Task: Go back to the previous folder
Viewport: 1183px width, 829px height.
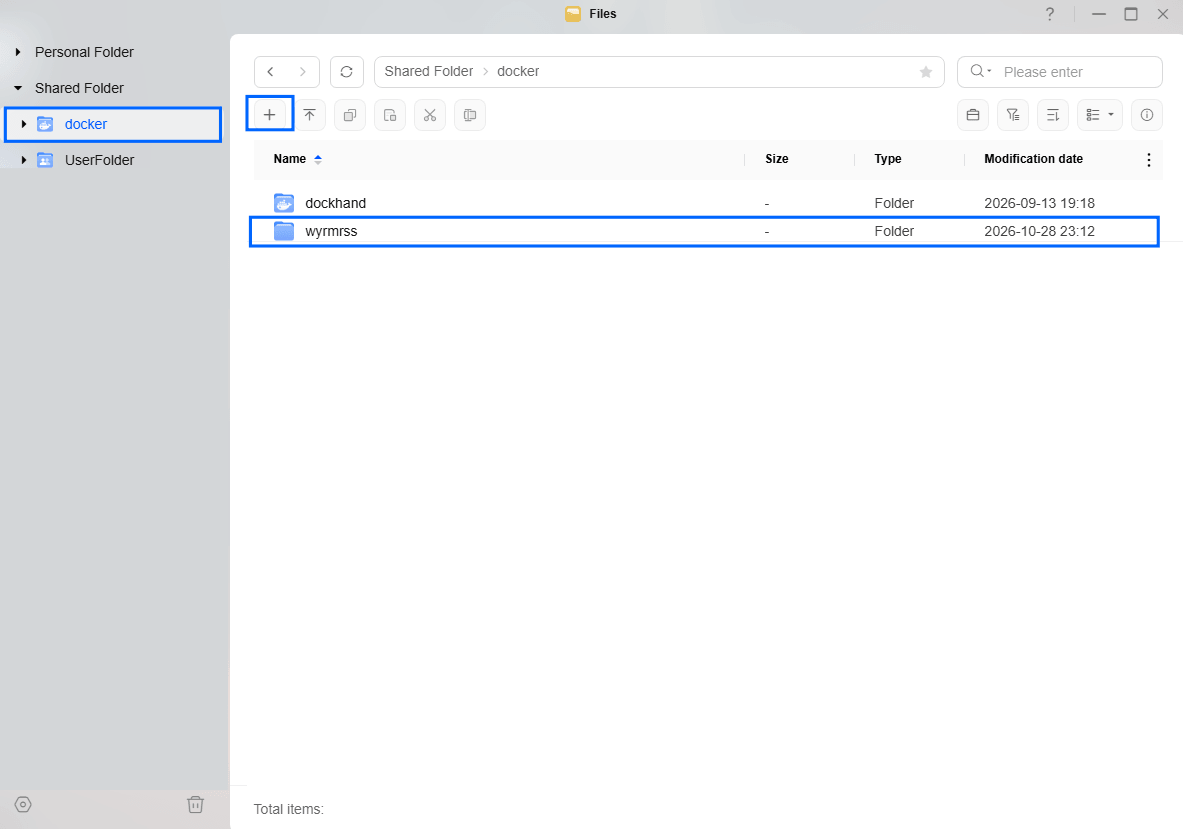Action: point(270,72)
